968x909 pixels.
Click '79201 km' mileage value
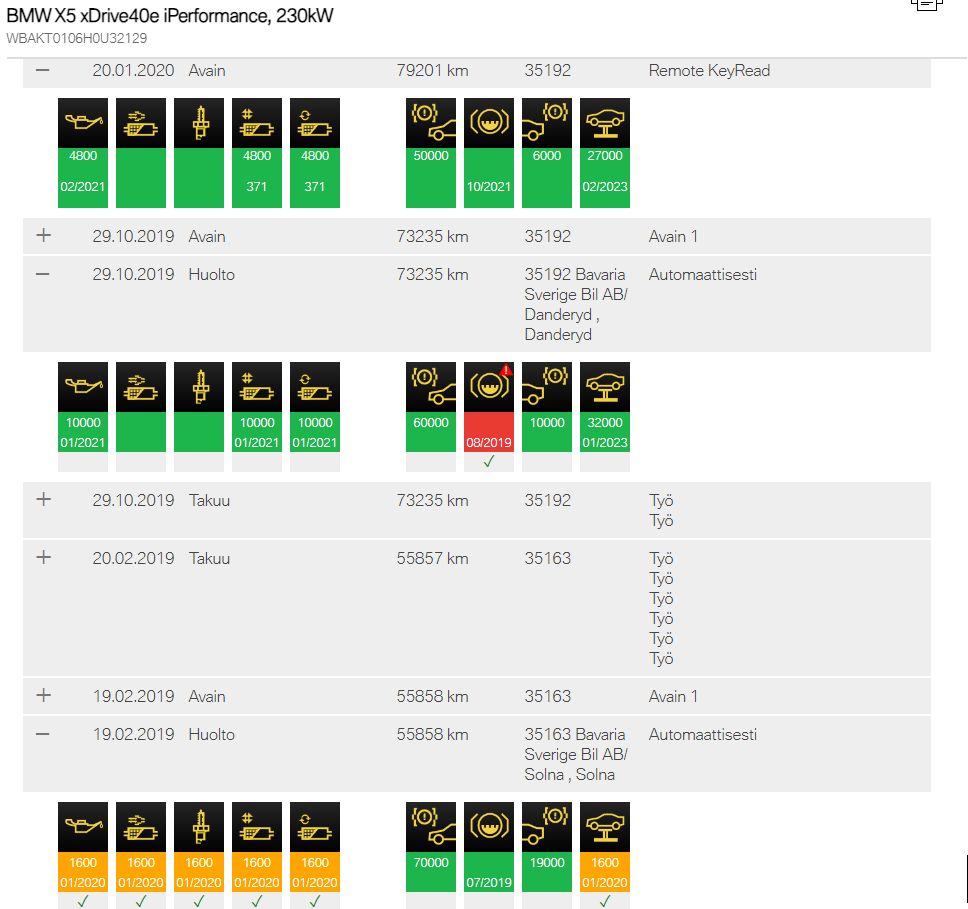433,70
